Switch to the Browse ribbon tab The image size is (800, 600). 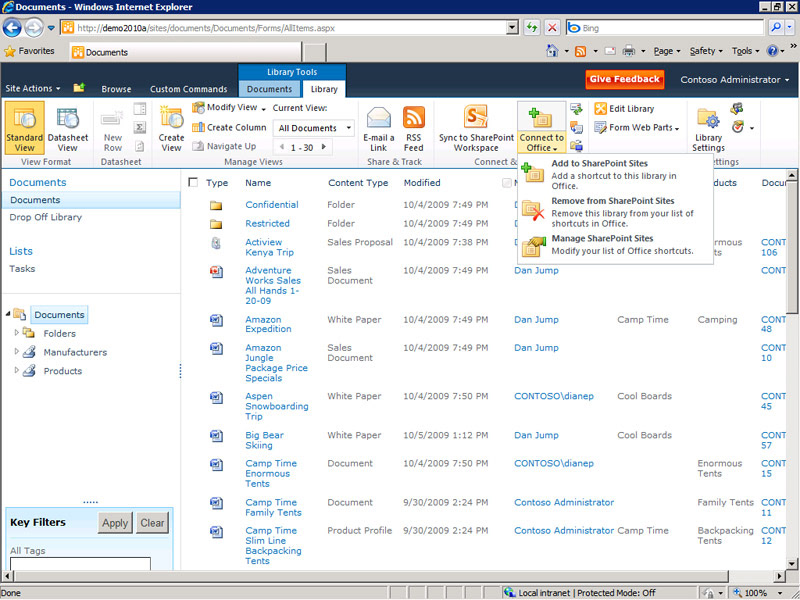coord(116,89)
